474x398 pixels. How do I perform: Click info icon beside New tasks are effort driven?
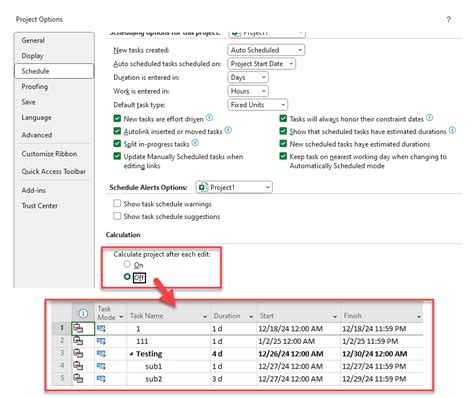209,118
